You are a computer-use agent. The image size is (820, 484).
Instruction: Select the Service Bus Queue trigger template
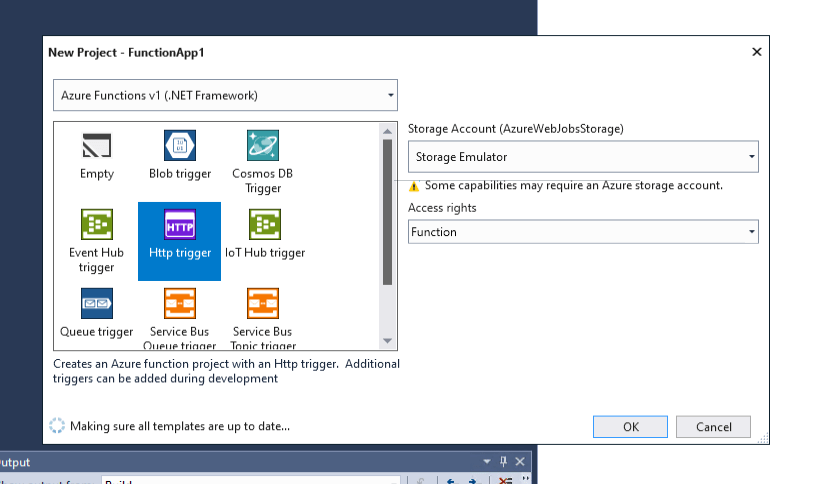click(x=179, y=319)
